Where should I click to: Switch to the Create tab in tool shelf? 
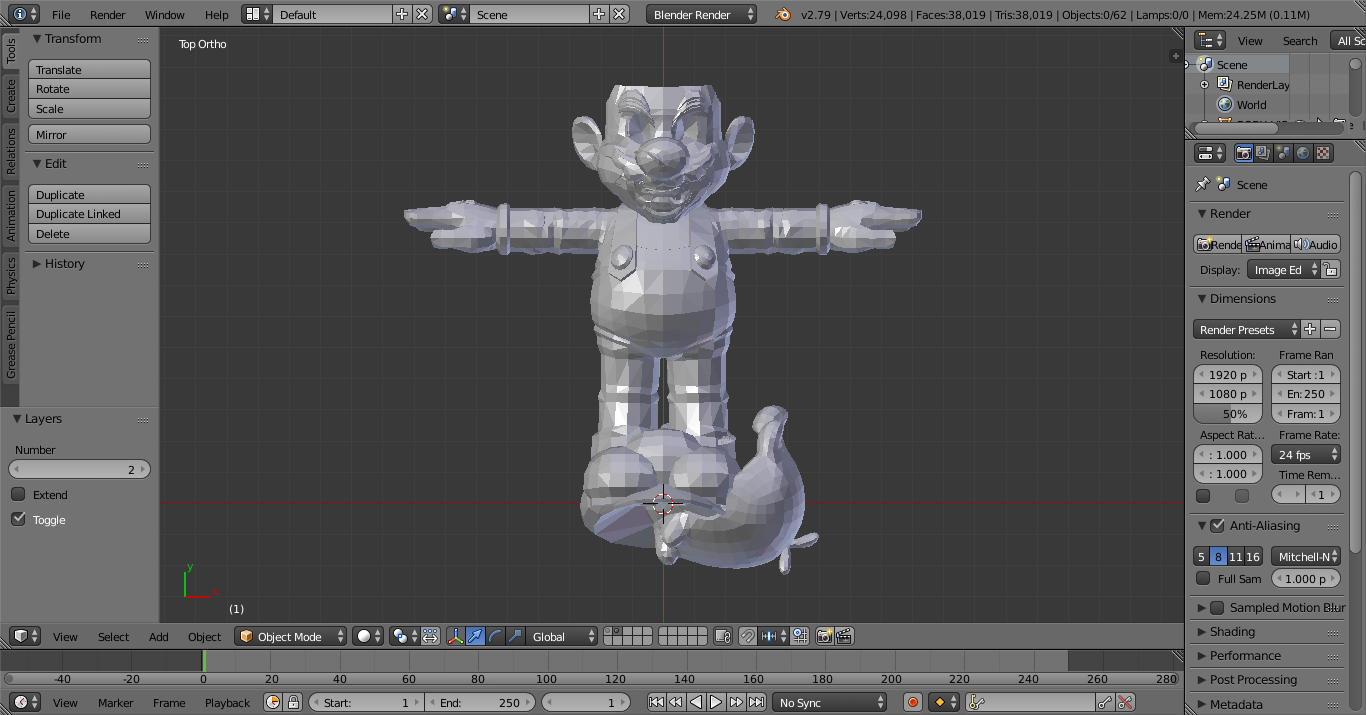[11, 95]
